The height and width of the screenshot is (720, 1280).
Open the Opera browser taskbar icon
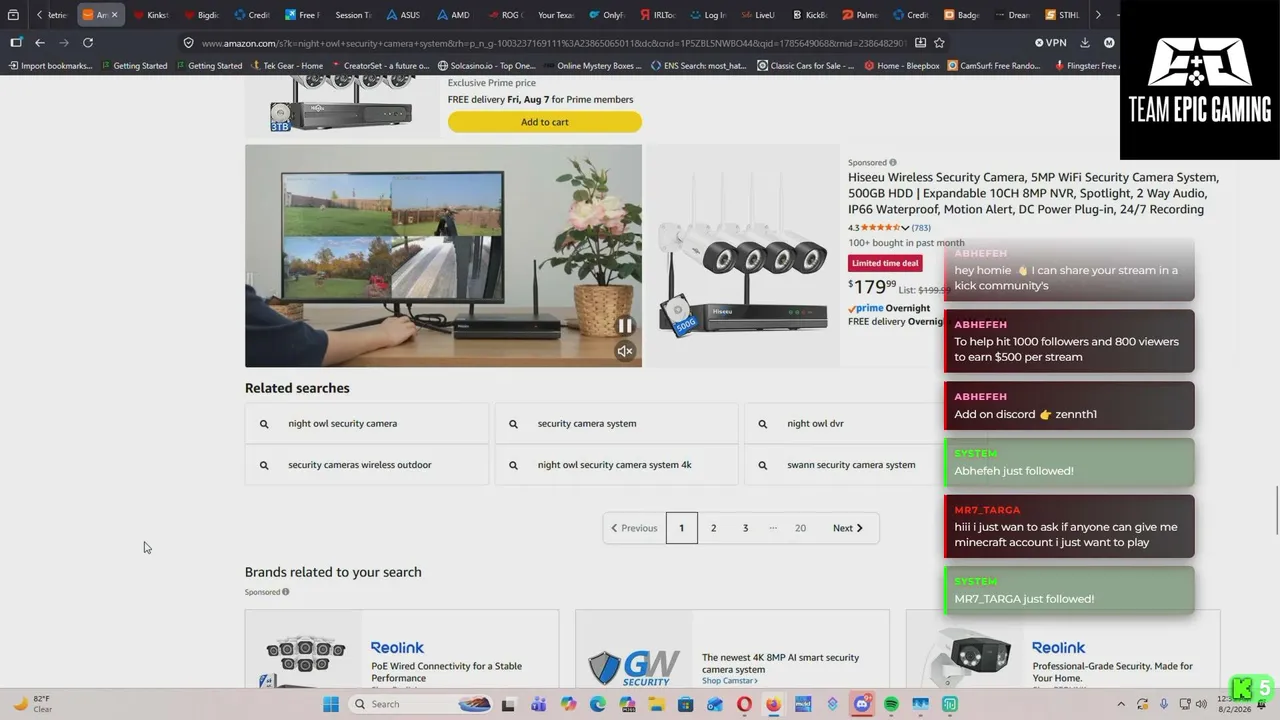[744, 704]
